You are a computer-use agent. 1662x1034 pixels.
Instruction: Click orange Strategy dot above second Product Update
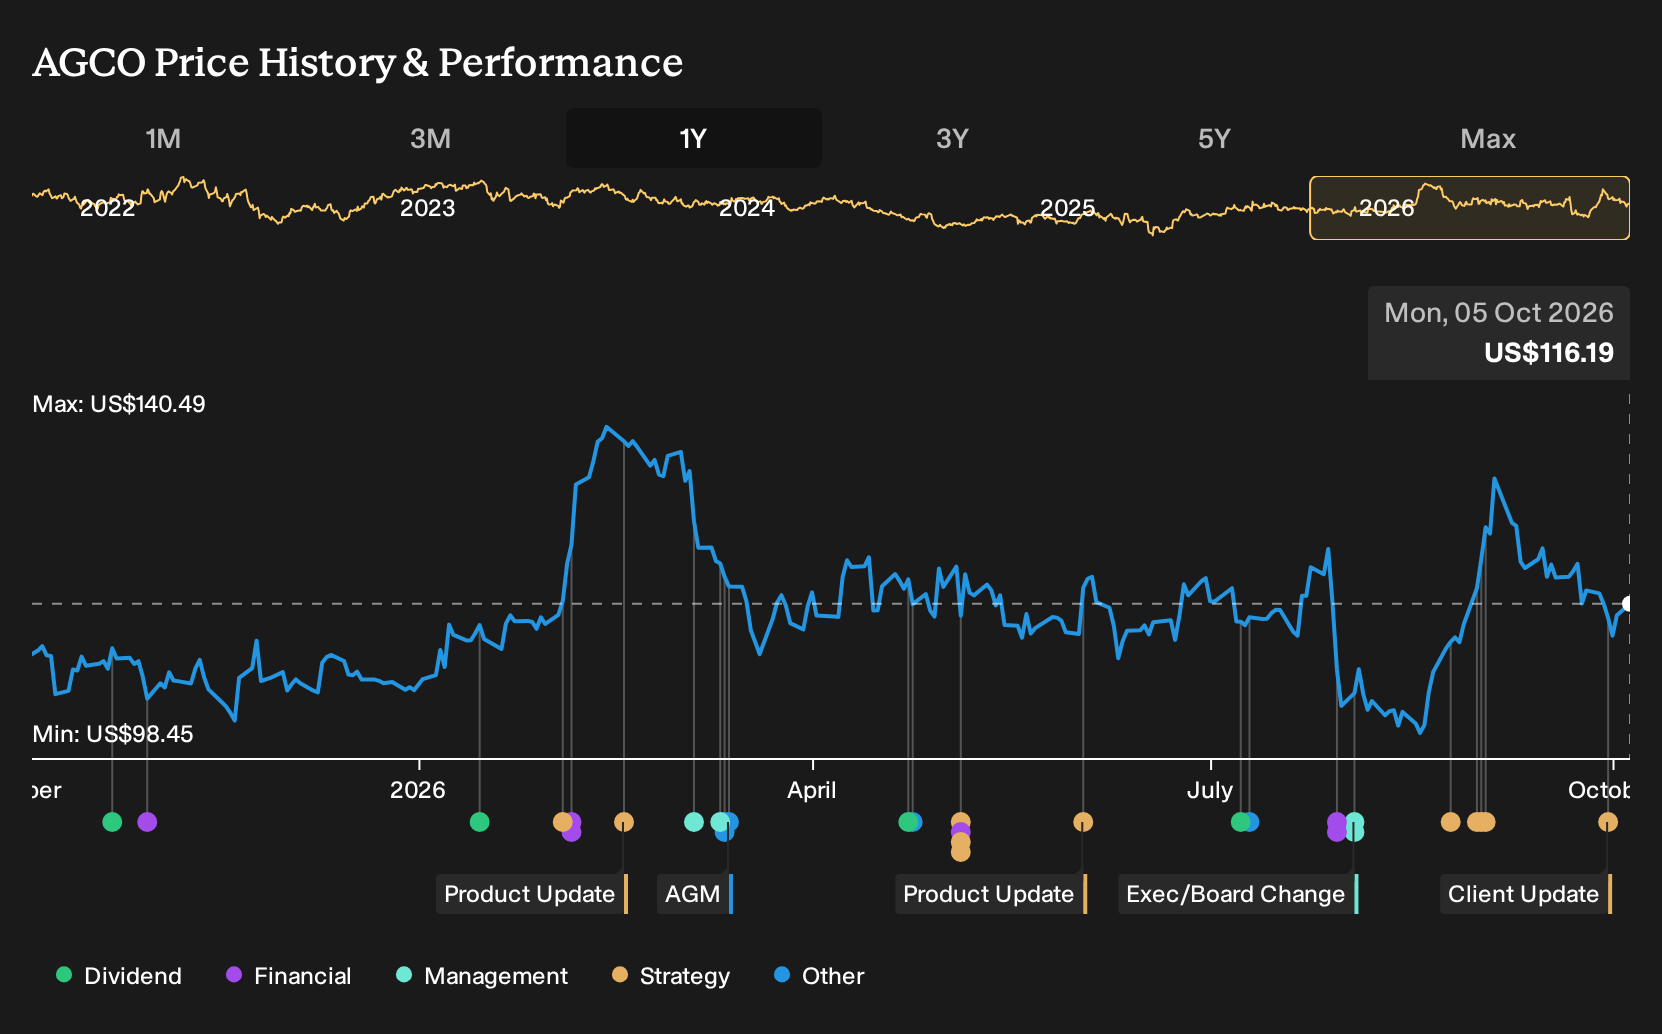click(1083, 822)
